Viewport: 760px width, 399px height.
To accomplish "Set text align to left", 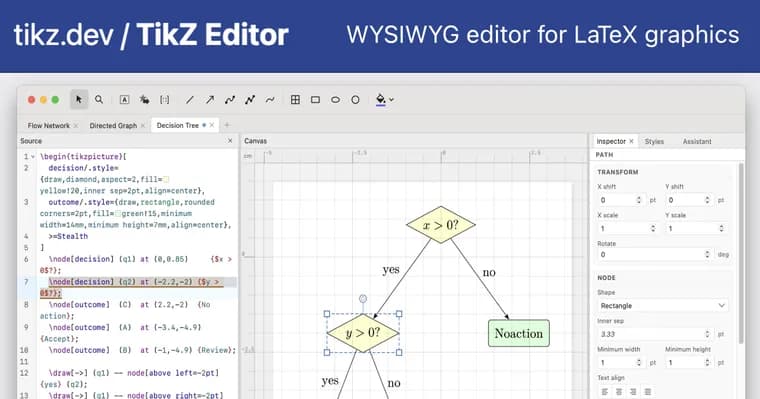I will (604, 391).
